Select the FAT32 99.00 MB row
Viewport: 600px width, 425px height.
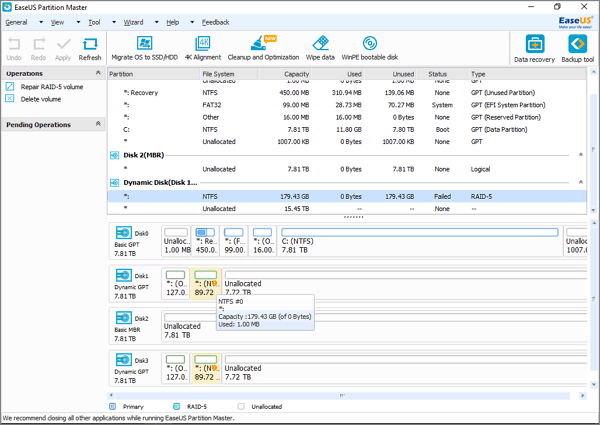[x=347, y=105]
